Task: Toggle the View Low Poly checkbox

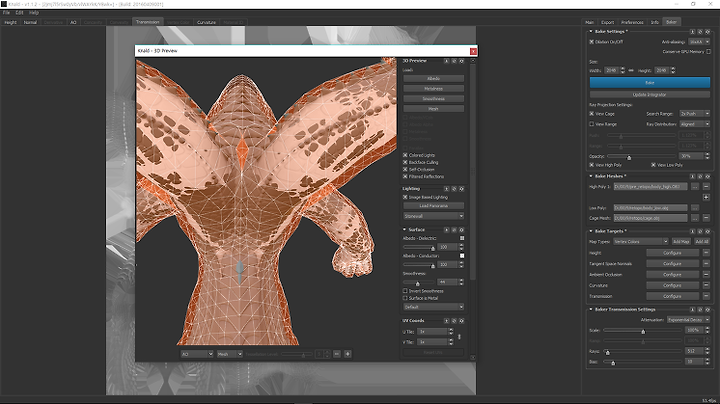Action: click(x=653, y=165)
